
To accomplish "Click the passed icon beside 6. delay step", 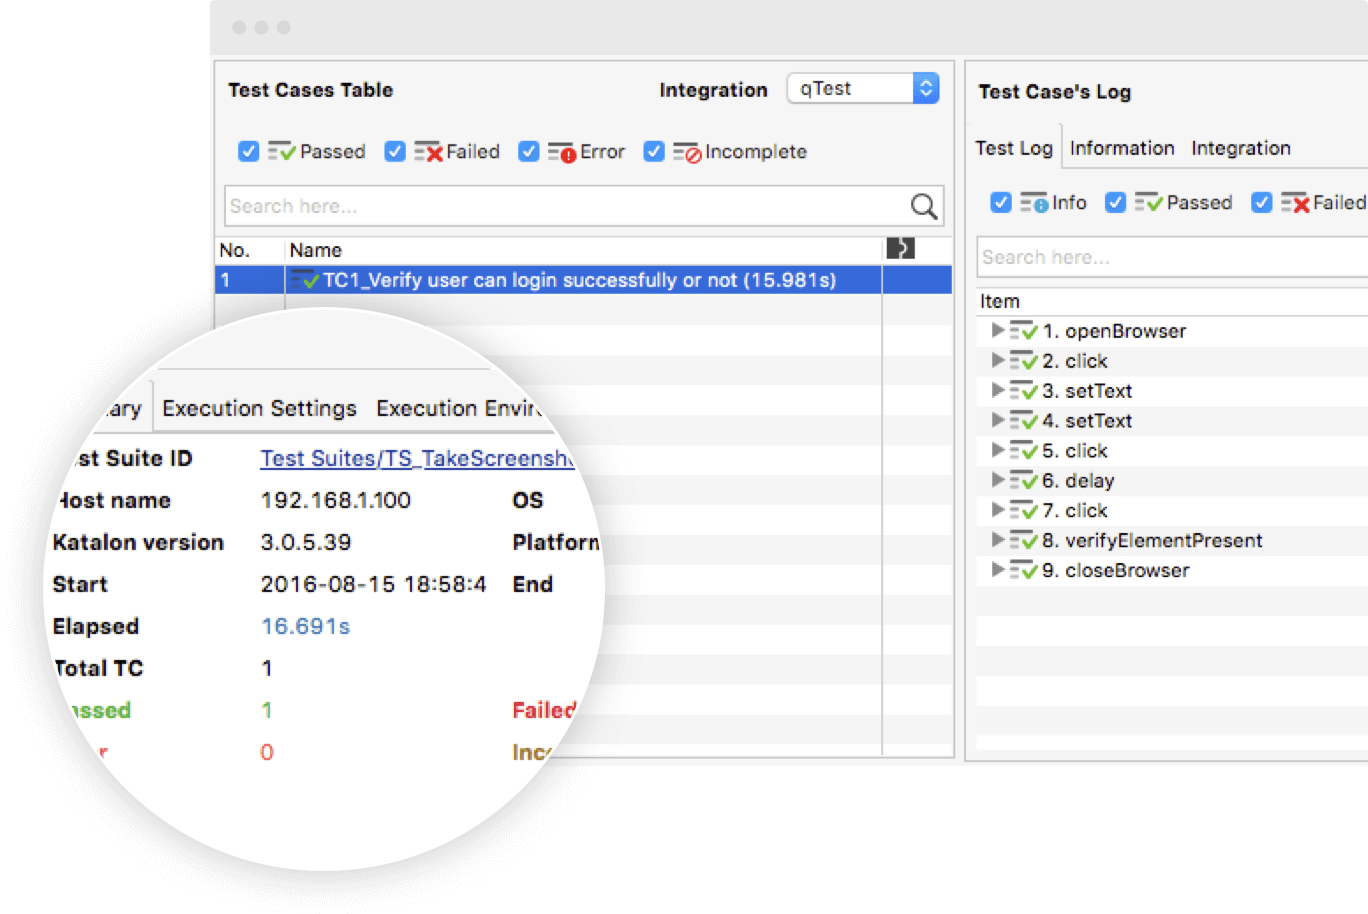I will [x=1023, y=480].
